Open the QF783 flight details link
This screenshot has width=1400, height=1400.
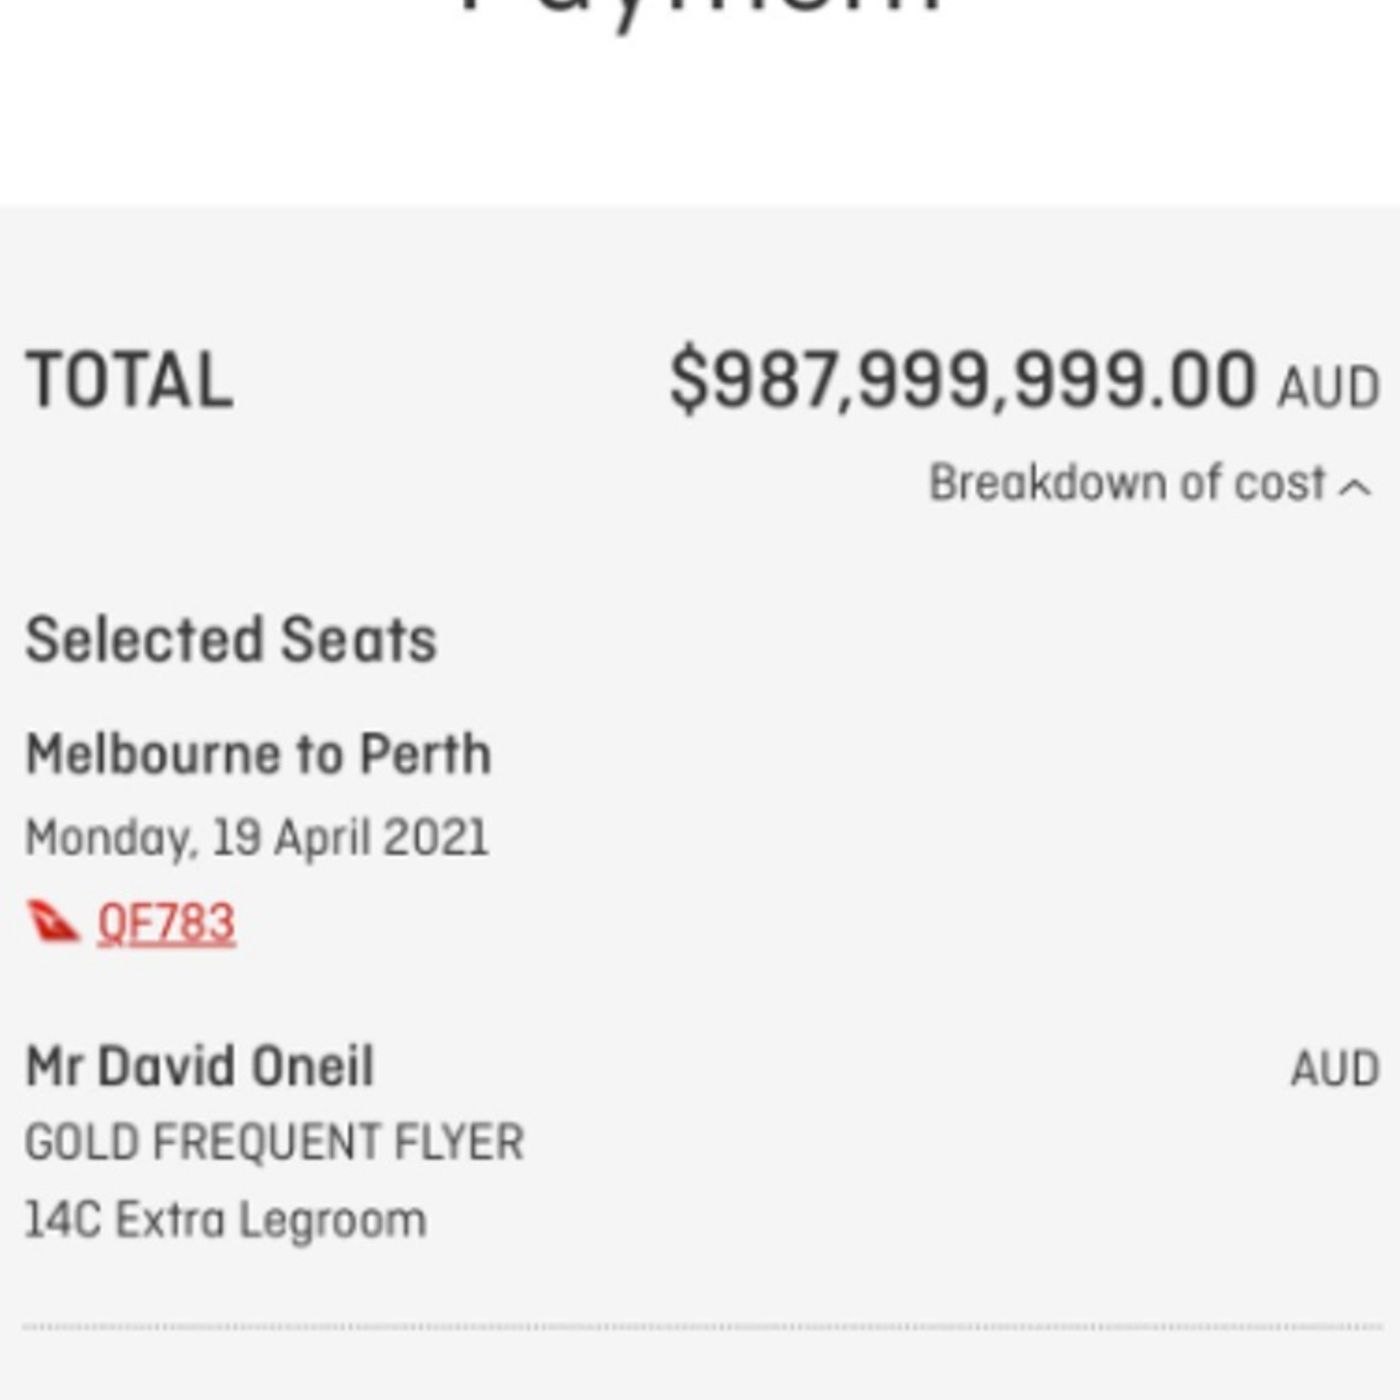[x=166, y=923]
